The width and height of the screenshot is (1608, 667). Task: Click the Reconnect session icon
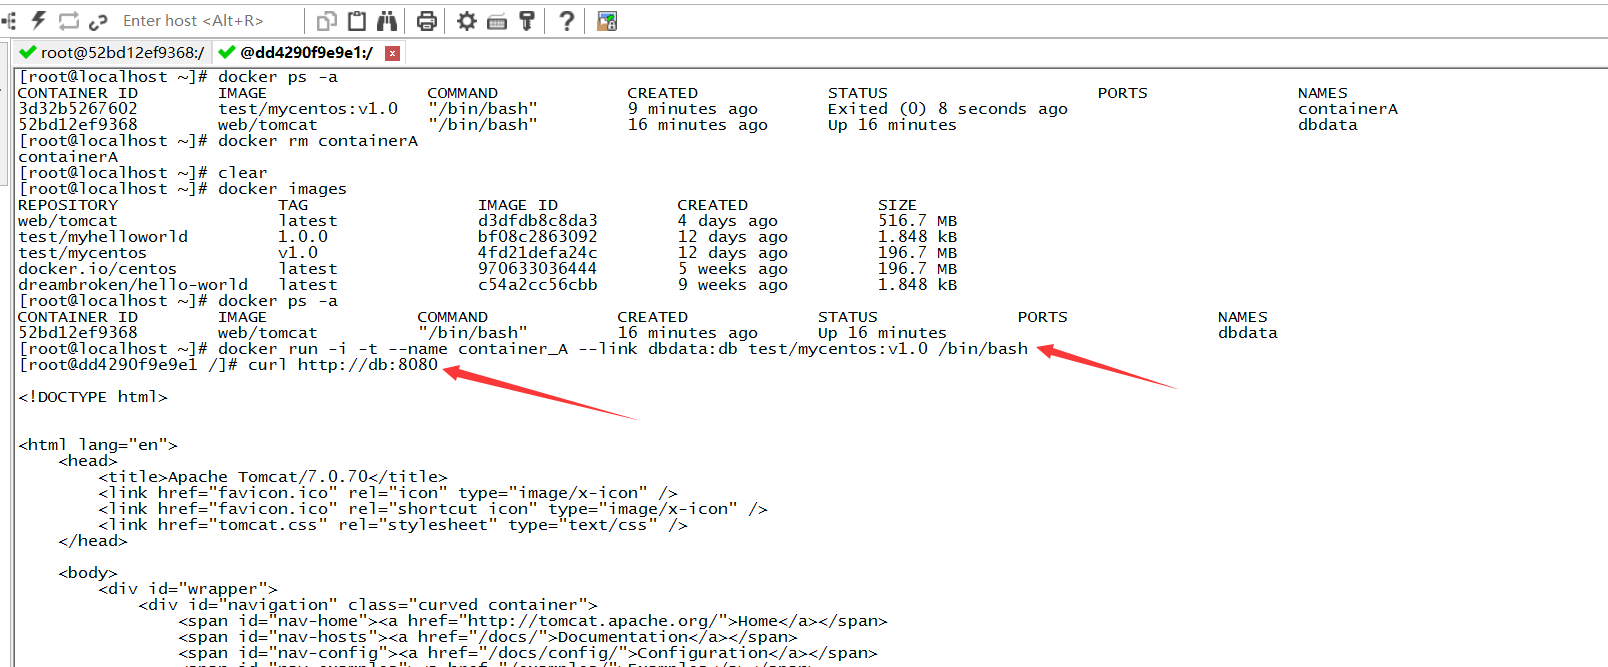69,20
